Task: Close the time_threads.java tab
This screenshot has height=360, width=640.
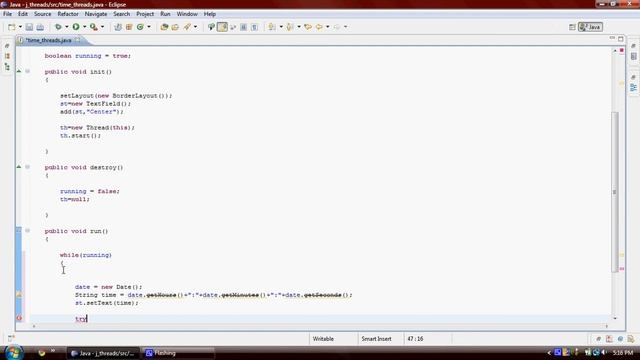Action: point(78,40)
